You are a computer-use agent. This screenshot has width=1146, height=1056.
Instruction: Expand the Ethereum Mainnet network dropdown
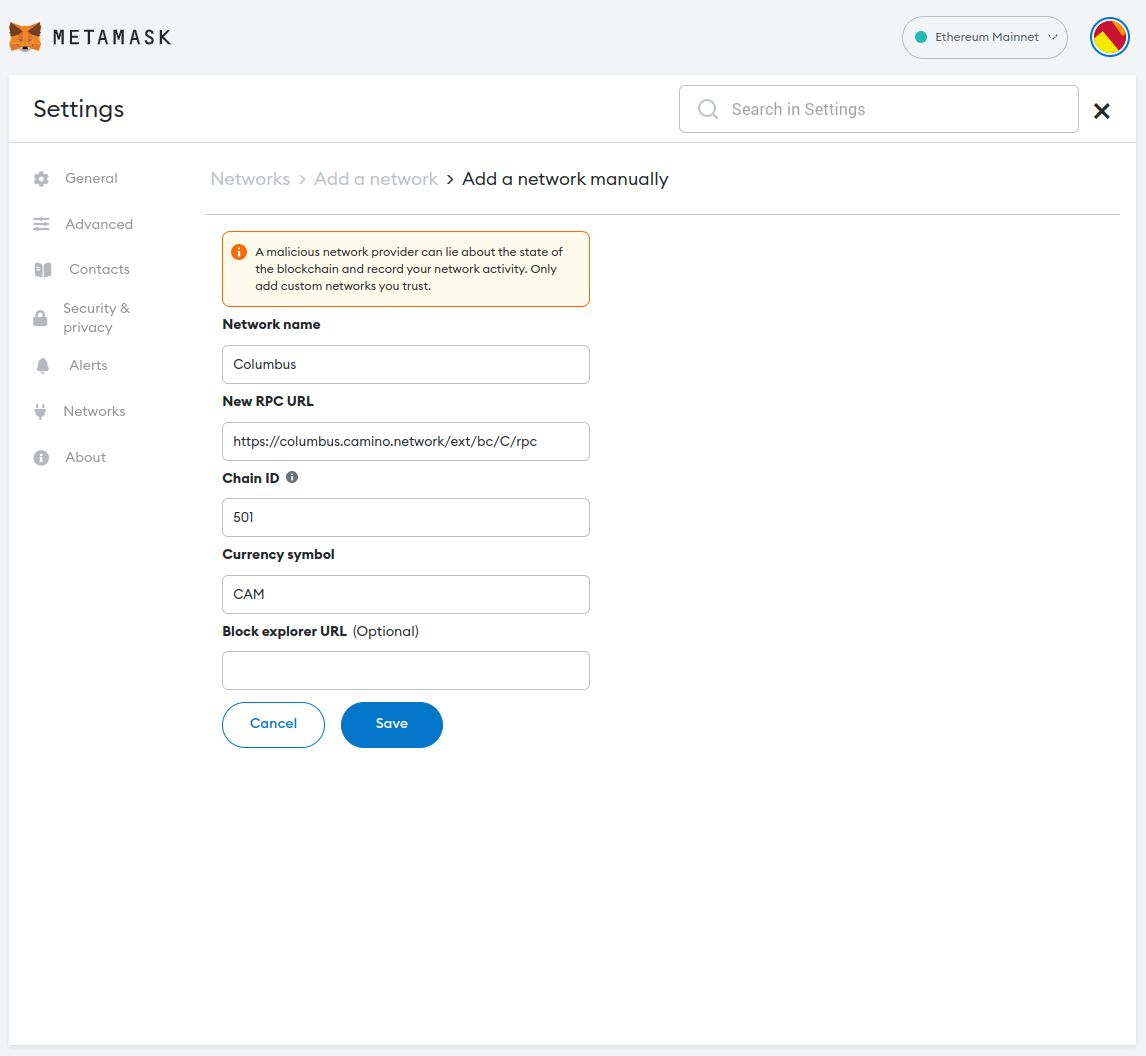(984, 38)
